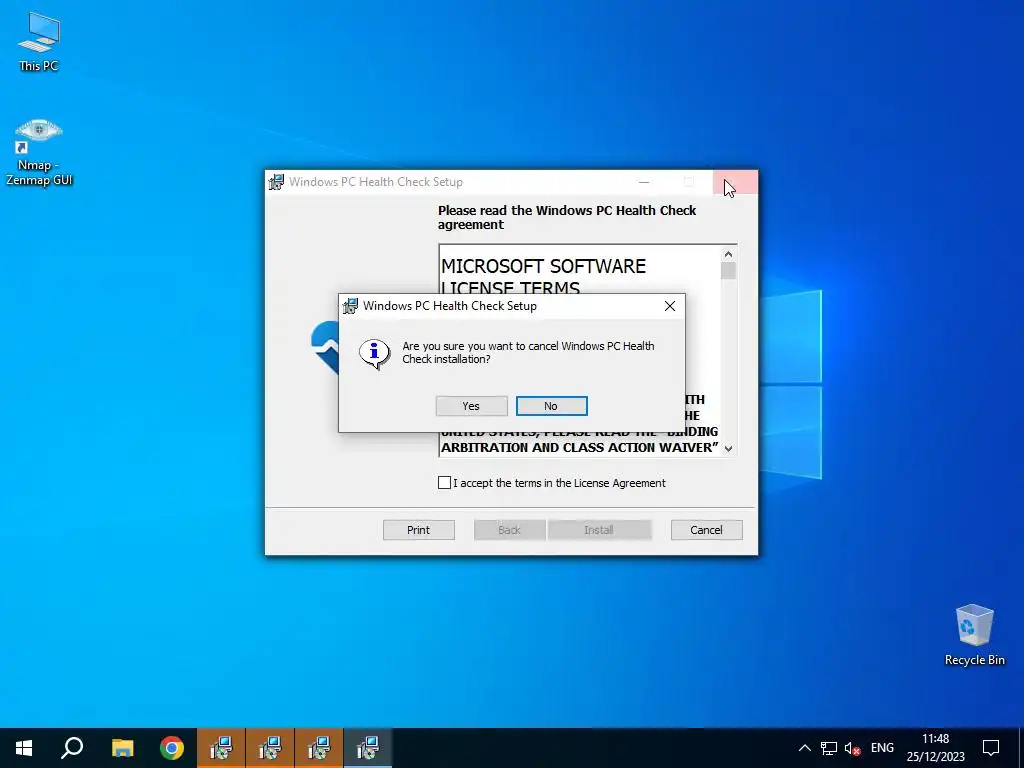Screen dimensions: 1024x768
Task: Click the 'Are you sure you want to cancel' message
Action: (528, 353)
